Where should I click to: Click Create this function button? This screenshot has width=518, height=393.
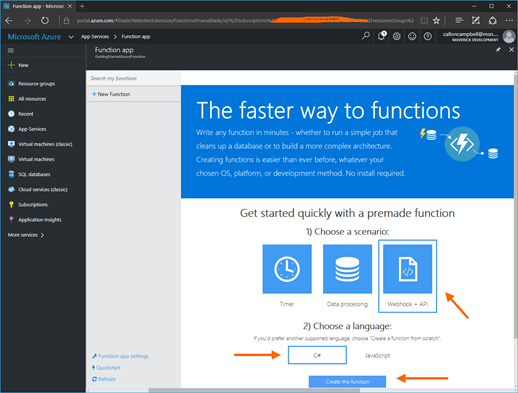pos(347,382)
